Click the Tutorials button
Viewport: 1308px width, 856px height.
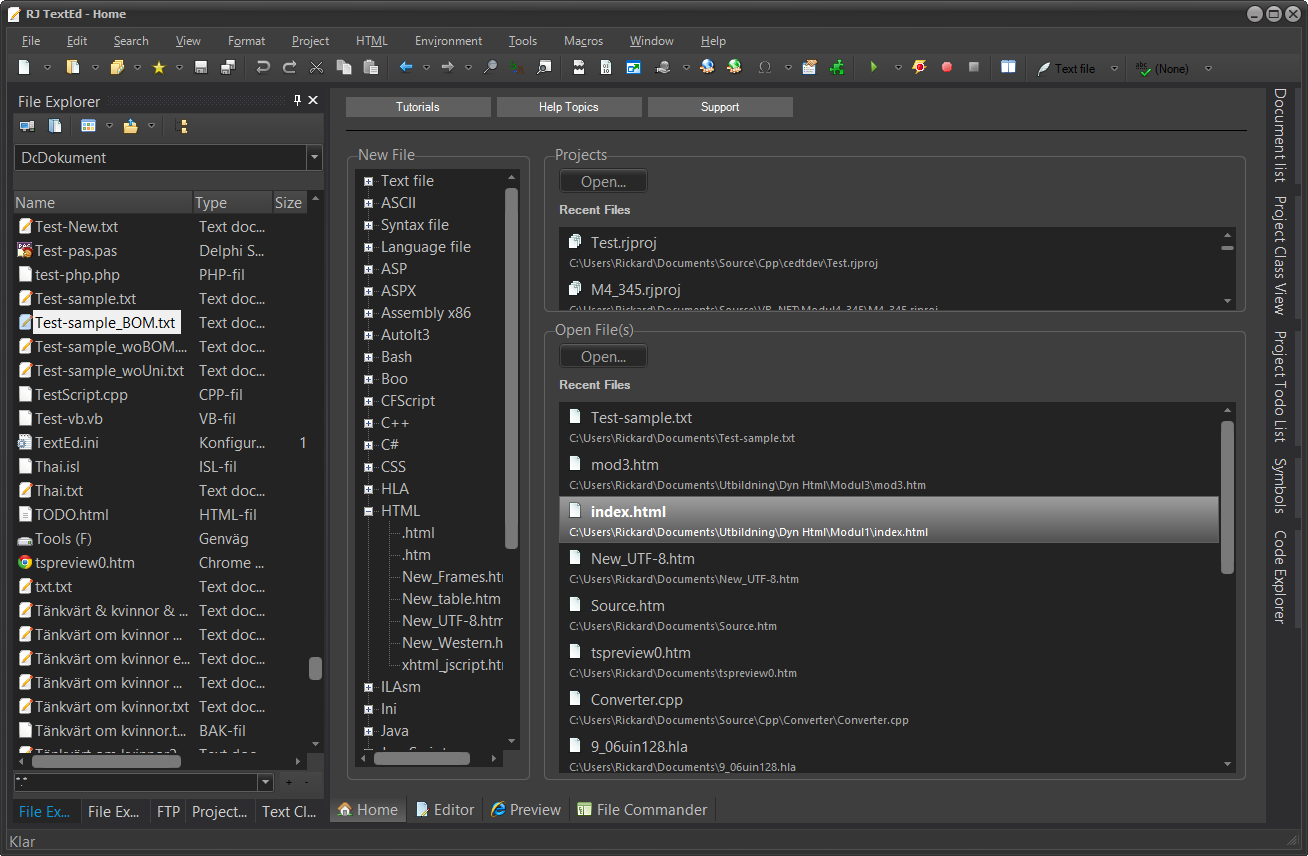click(418, 107)
